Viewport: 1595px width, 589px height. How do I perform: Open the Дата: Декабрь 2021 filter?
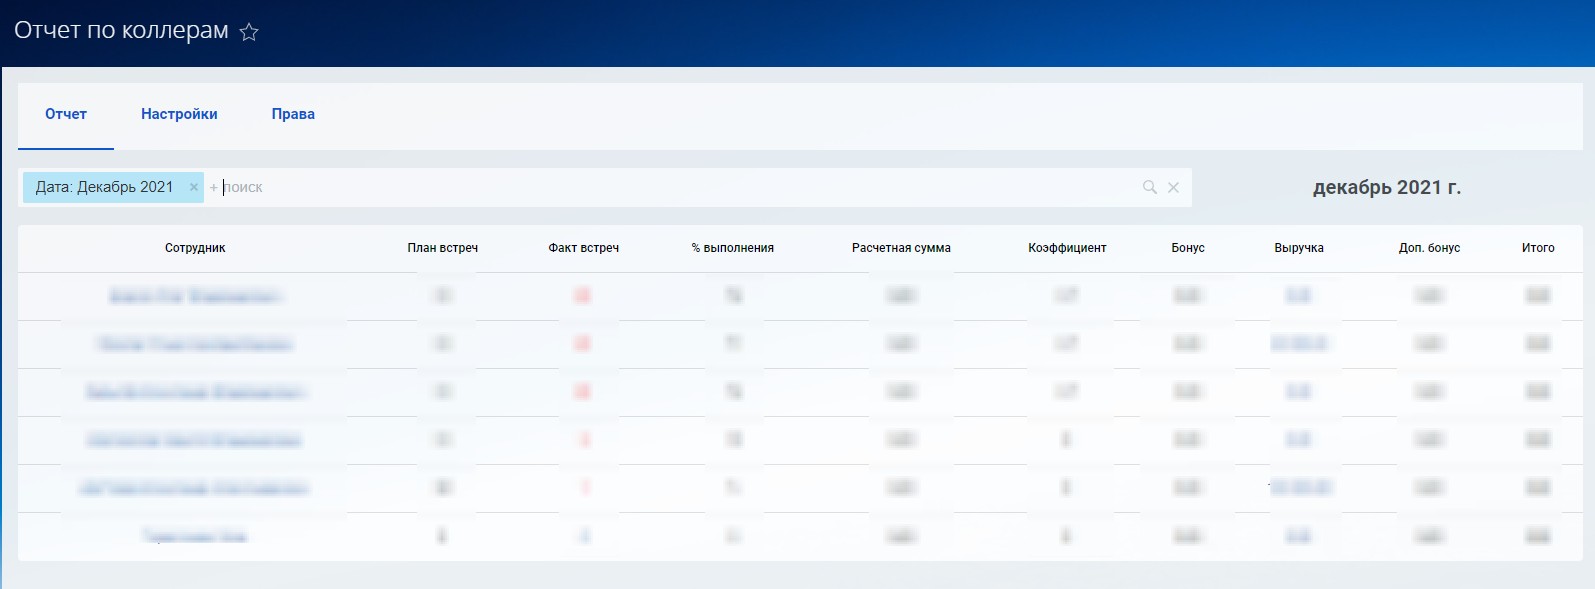coord(104,187)
